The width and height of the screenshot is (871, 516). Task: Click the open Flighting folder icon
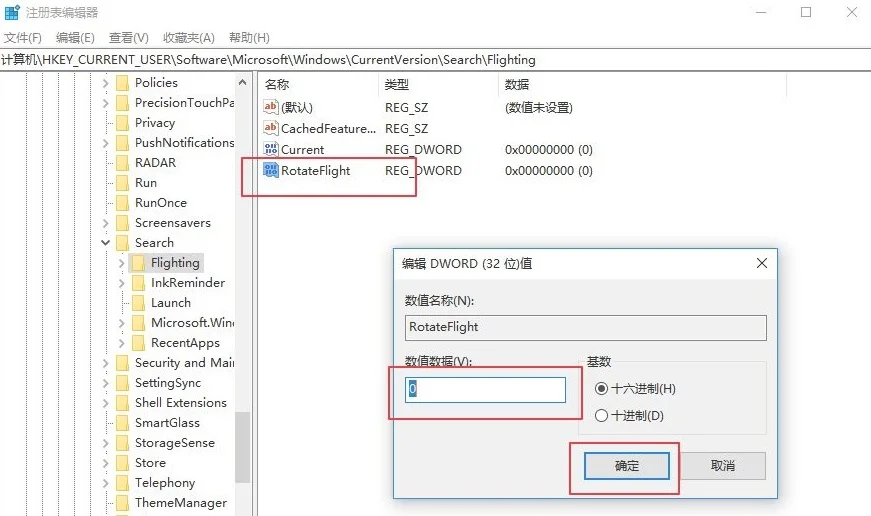click(x=139, y=263)
